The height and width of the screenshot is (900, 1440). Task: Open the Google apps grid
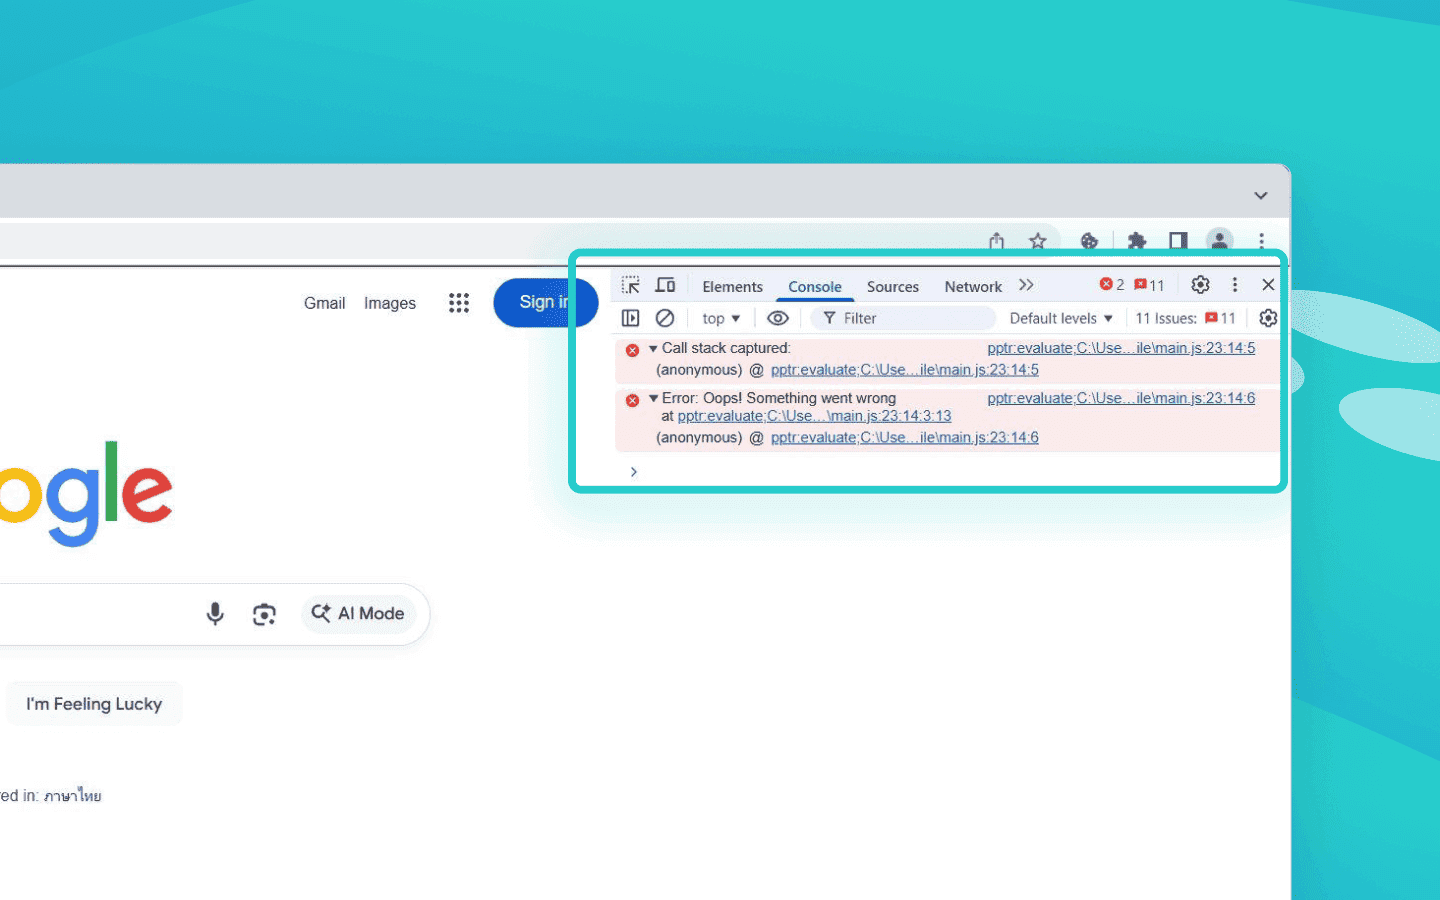(x=459, y=303)
